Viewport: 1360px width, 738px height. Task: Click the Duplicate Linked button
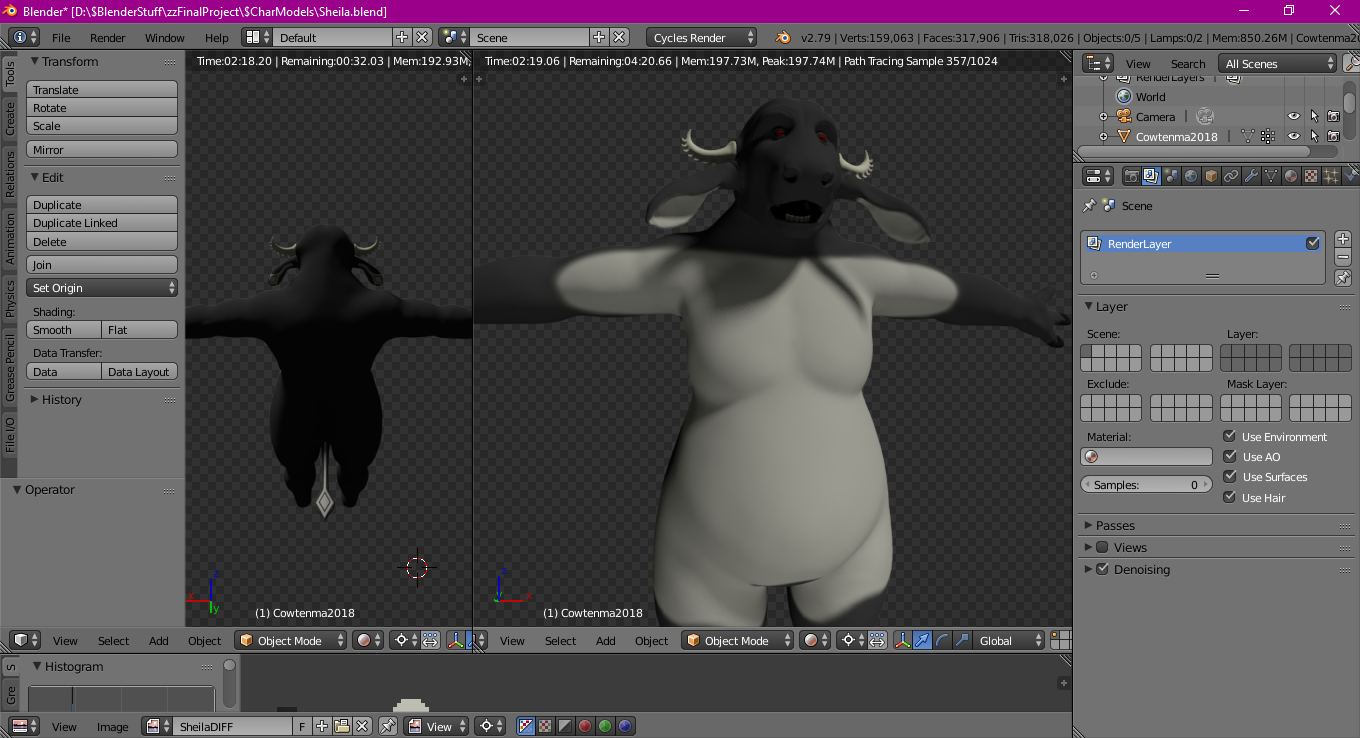[x=102, y=223]
